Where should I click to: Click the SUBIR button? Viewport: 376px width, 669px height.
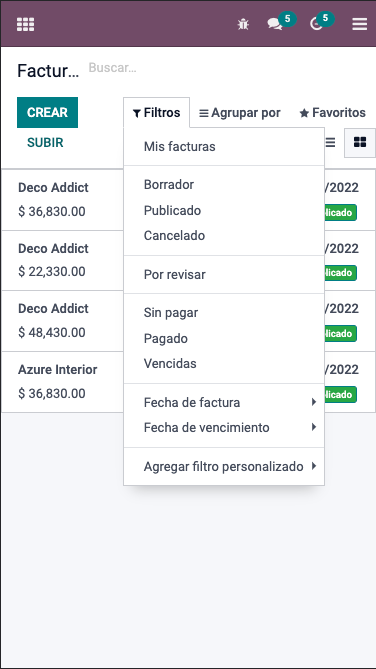tap(45, 143)
